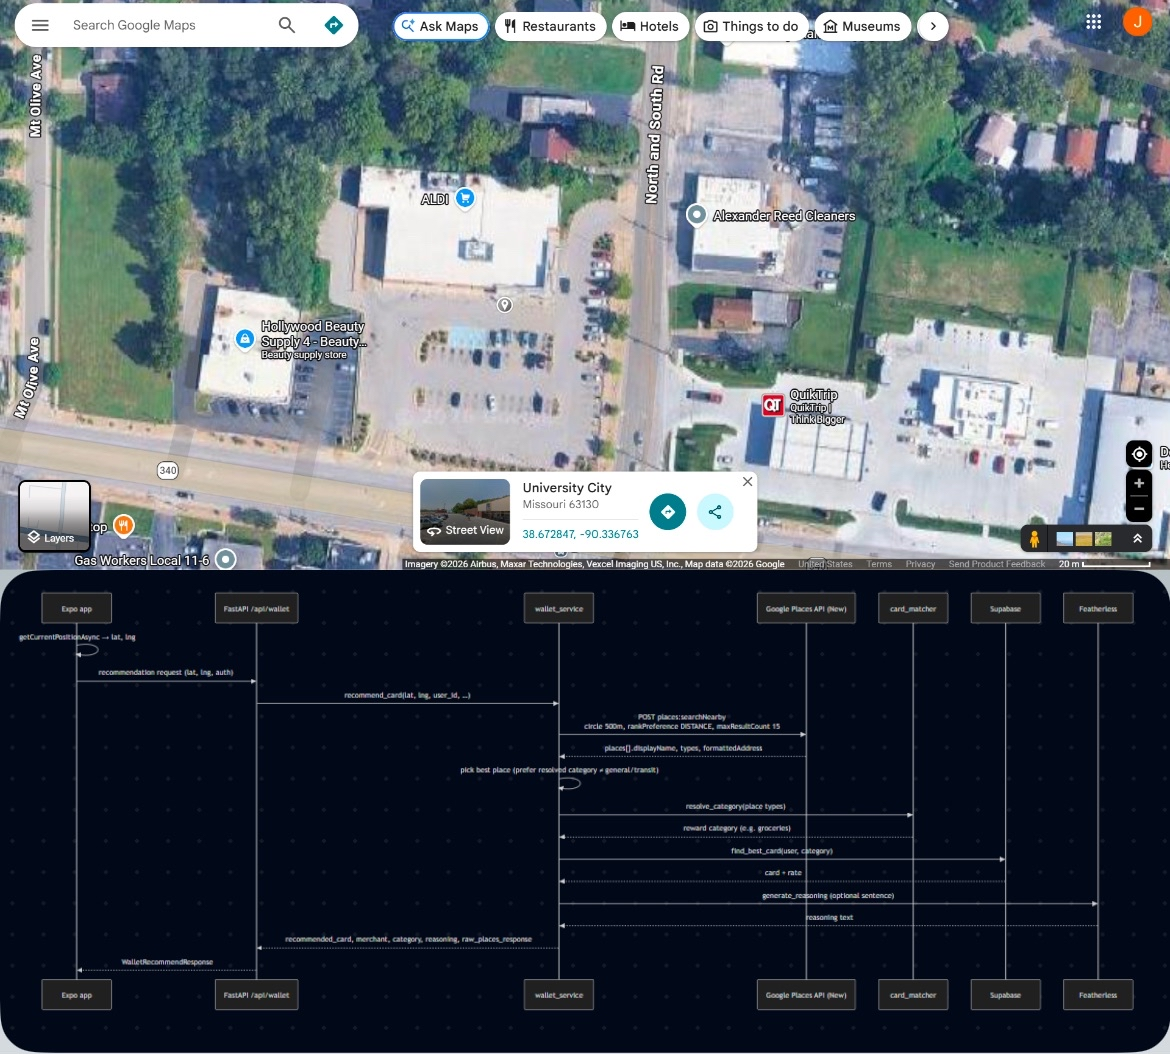
Task: Focus the Search Google Maps field
Action: 168,25
